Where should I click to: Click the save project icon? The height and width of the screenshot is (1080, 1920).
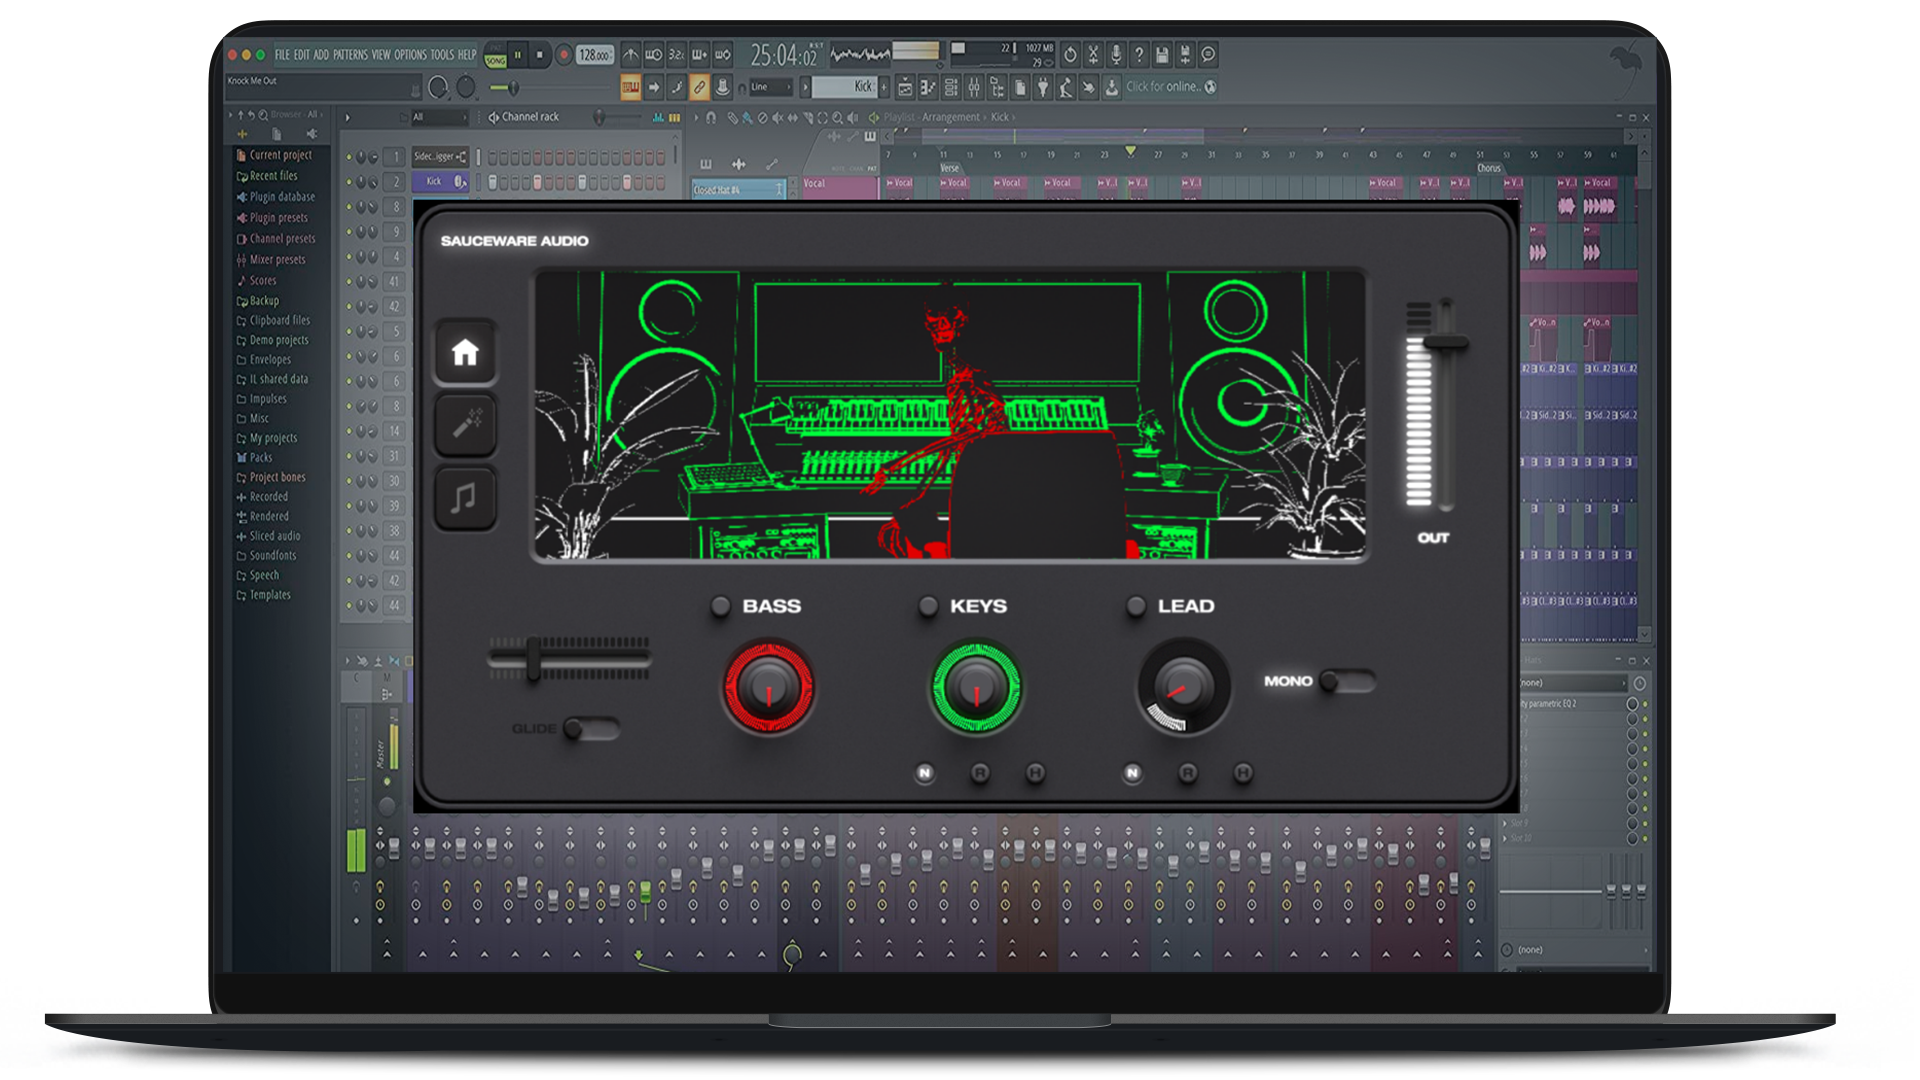pos(1162,55)
